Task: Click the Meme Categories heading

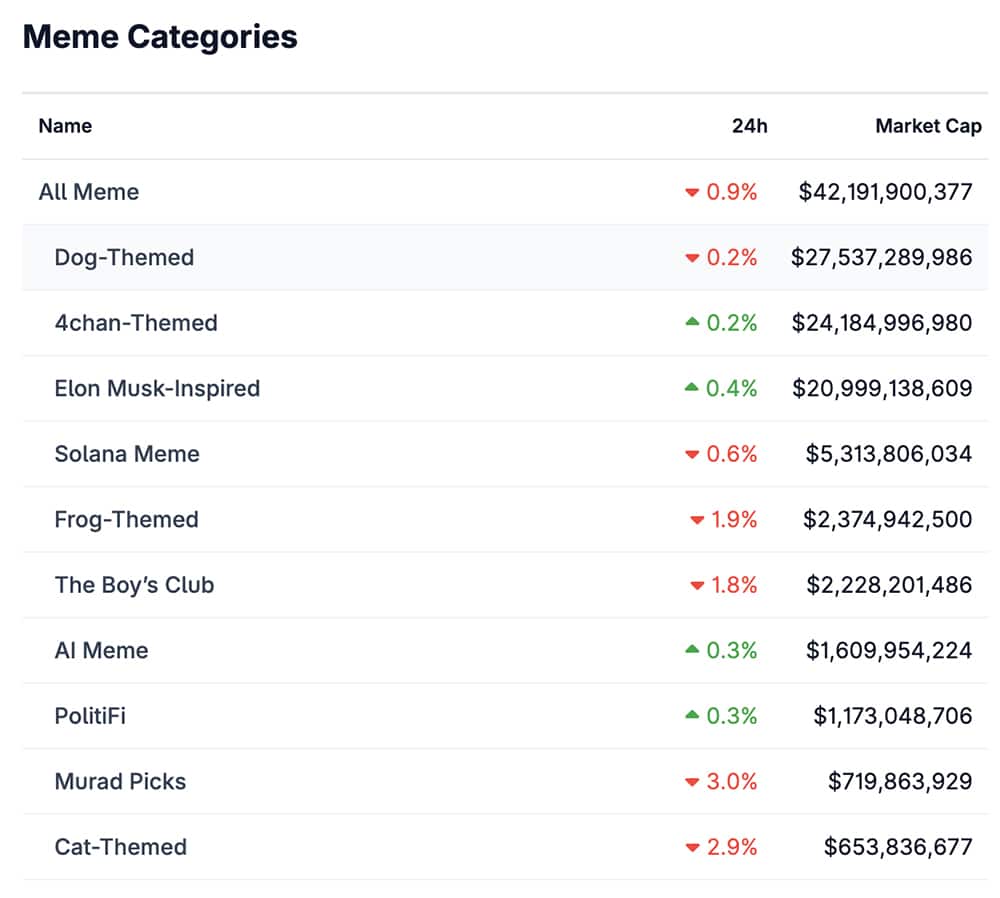Action: pos(160,37)
